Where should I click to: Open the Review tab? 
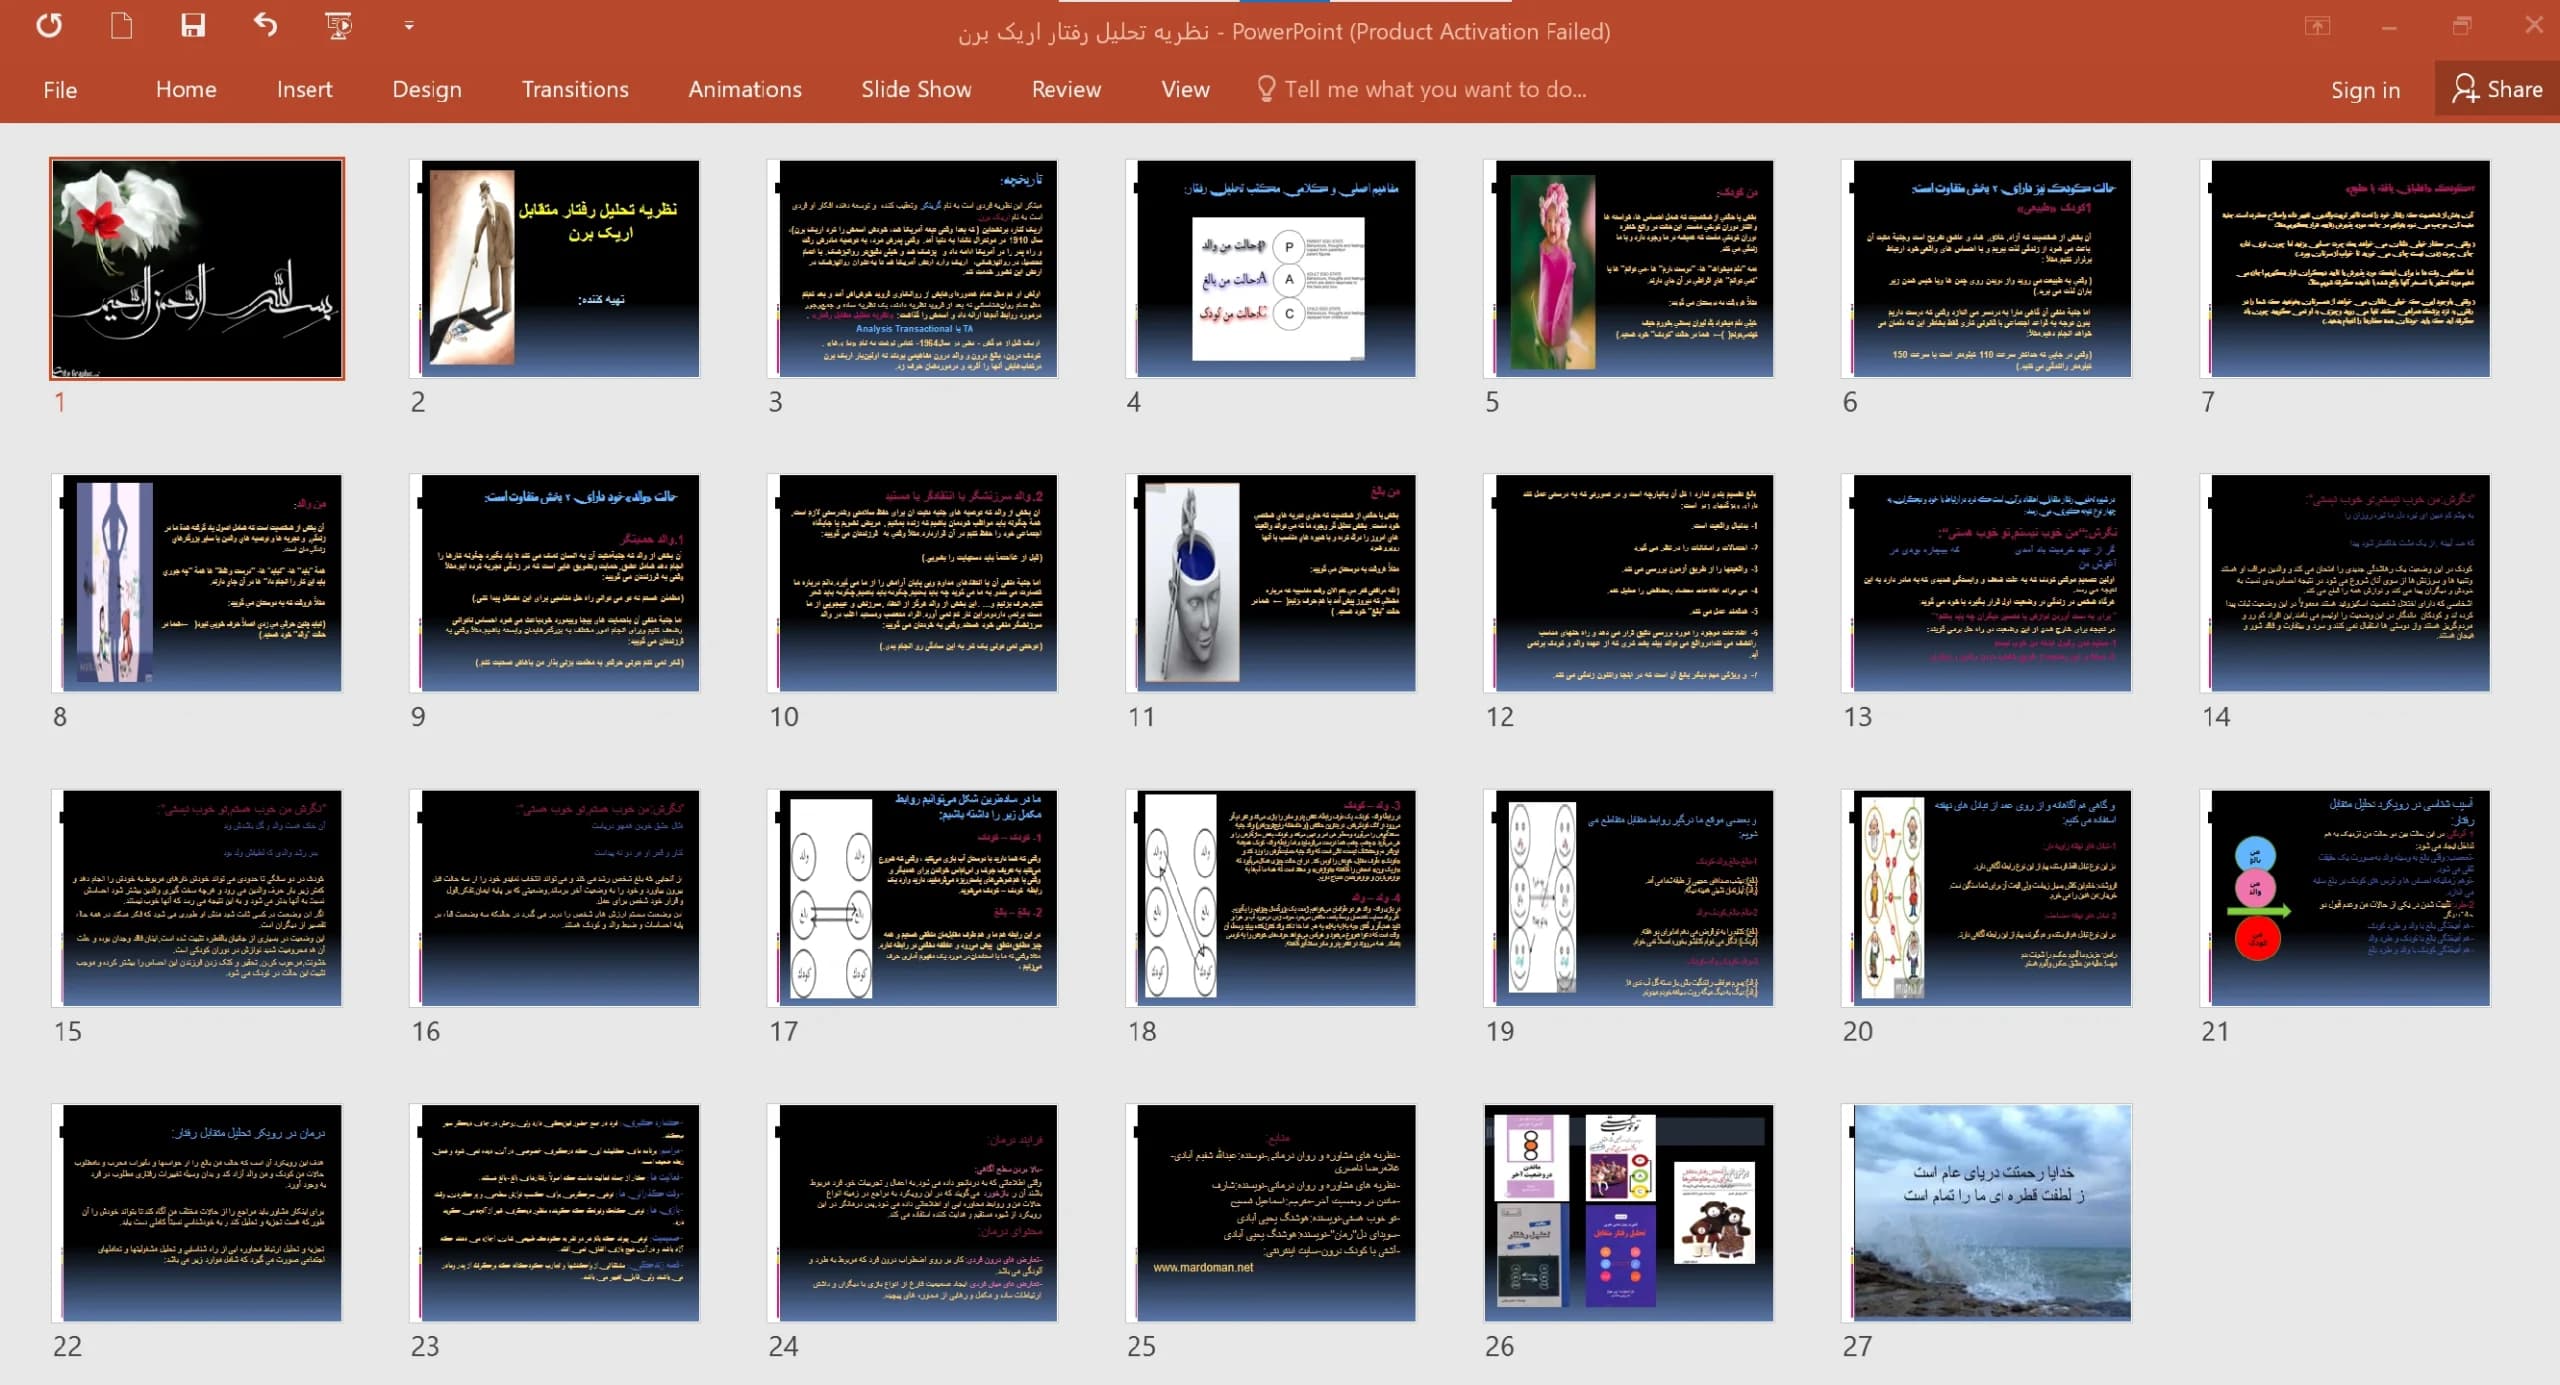[x=1066, y=89]
